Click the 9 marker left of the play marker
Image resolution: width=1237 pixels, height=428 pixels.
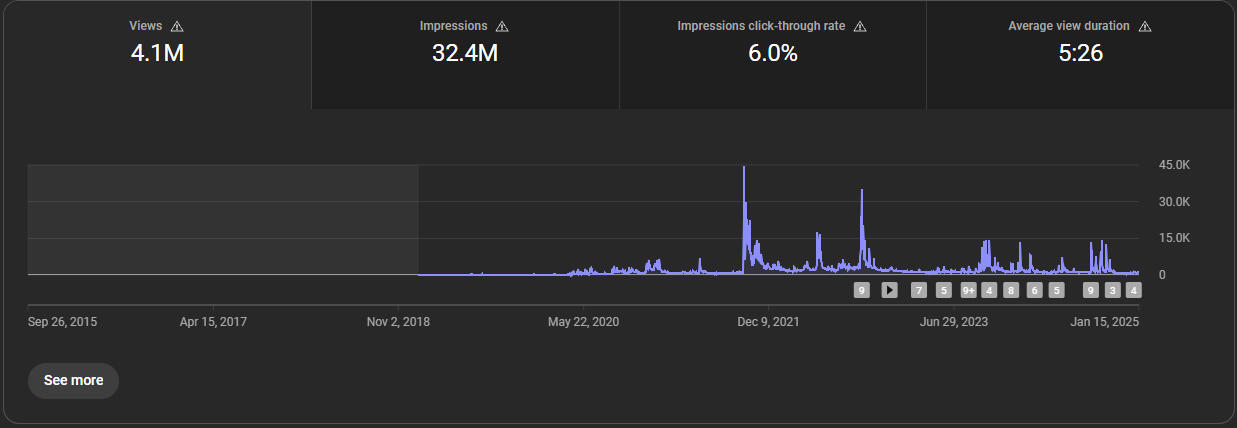pyautogui.click(x=862, y=290)
